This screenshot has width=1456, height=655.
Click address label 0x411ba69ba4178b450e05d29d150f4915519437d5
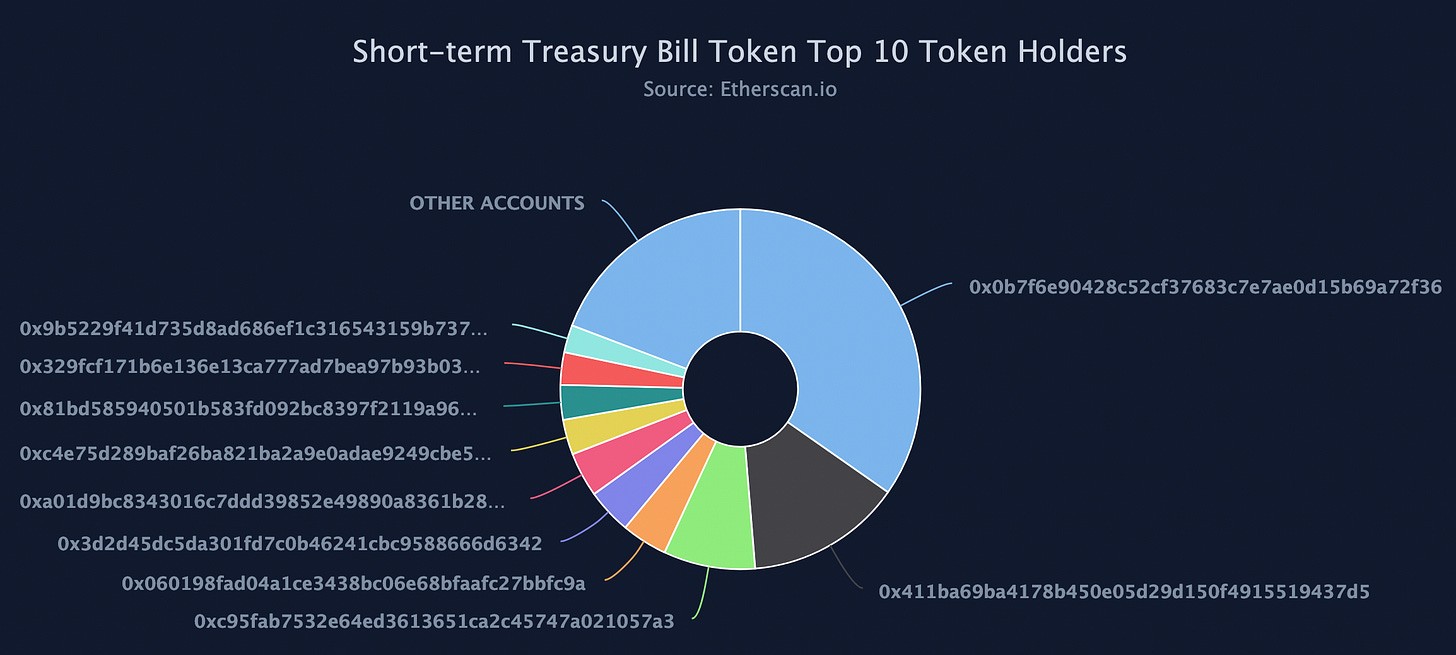pos(1124,591)
